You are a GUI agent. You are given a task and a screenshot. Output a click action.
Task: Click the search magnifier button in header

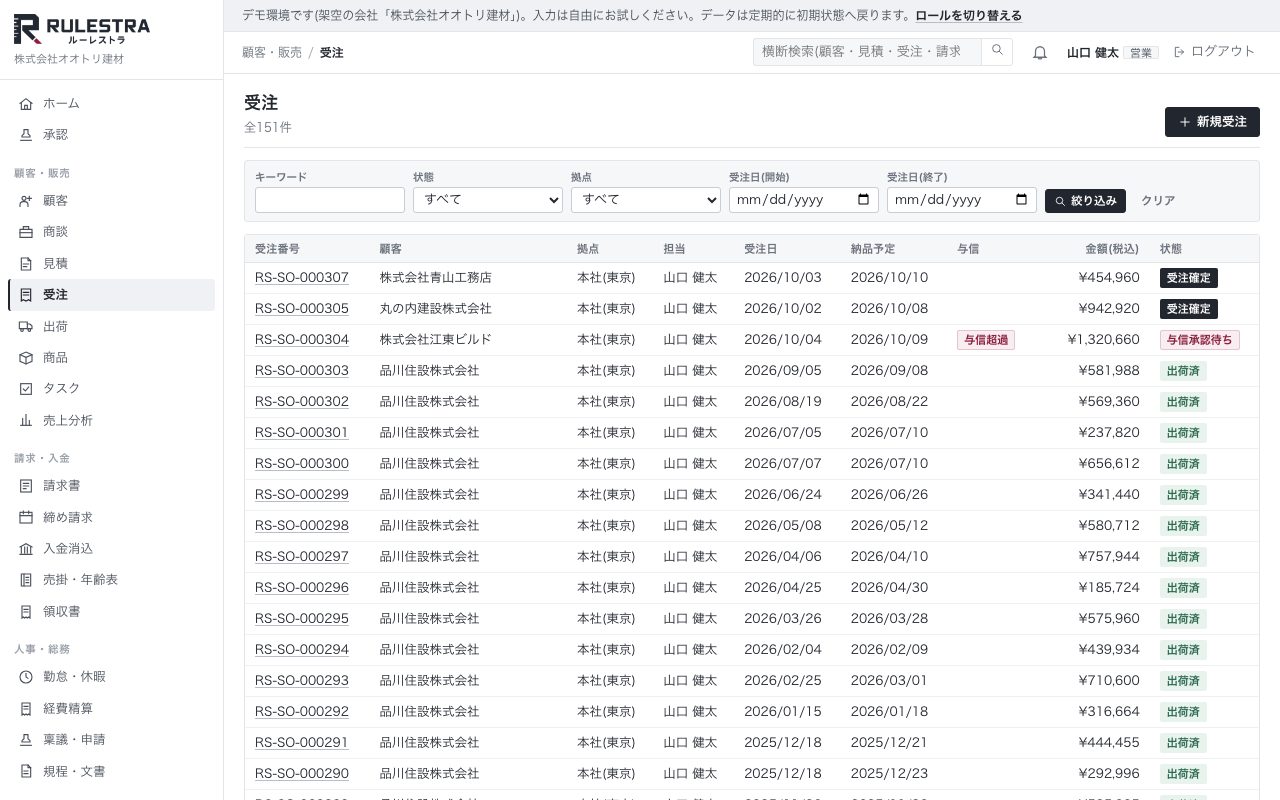point(997,51)
